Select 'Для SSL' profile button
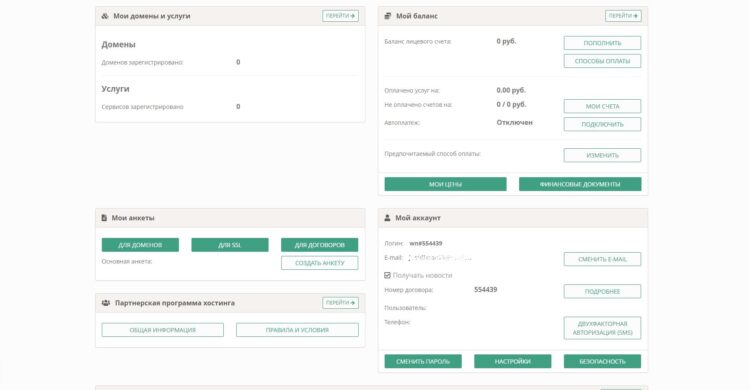The width and height of the screenshot is (750, 390). 230,245
